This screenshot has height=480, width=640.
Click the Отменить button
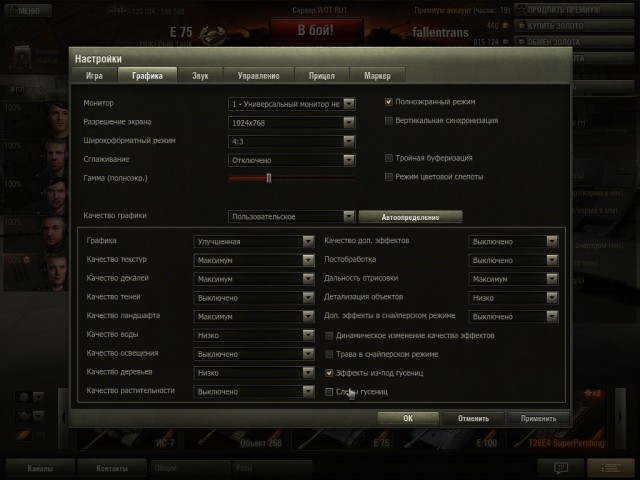(x=473, y=418)
